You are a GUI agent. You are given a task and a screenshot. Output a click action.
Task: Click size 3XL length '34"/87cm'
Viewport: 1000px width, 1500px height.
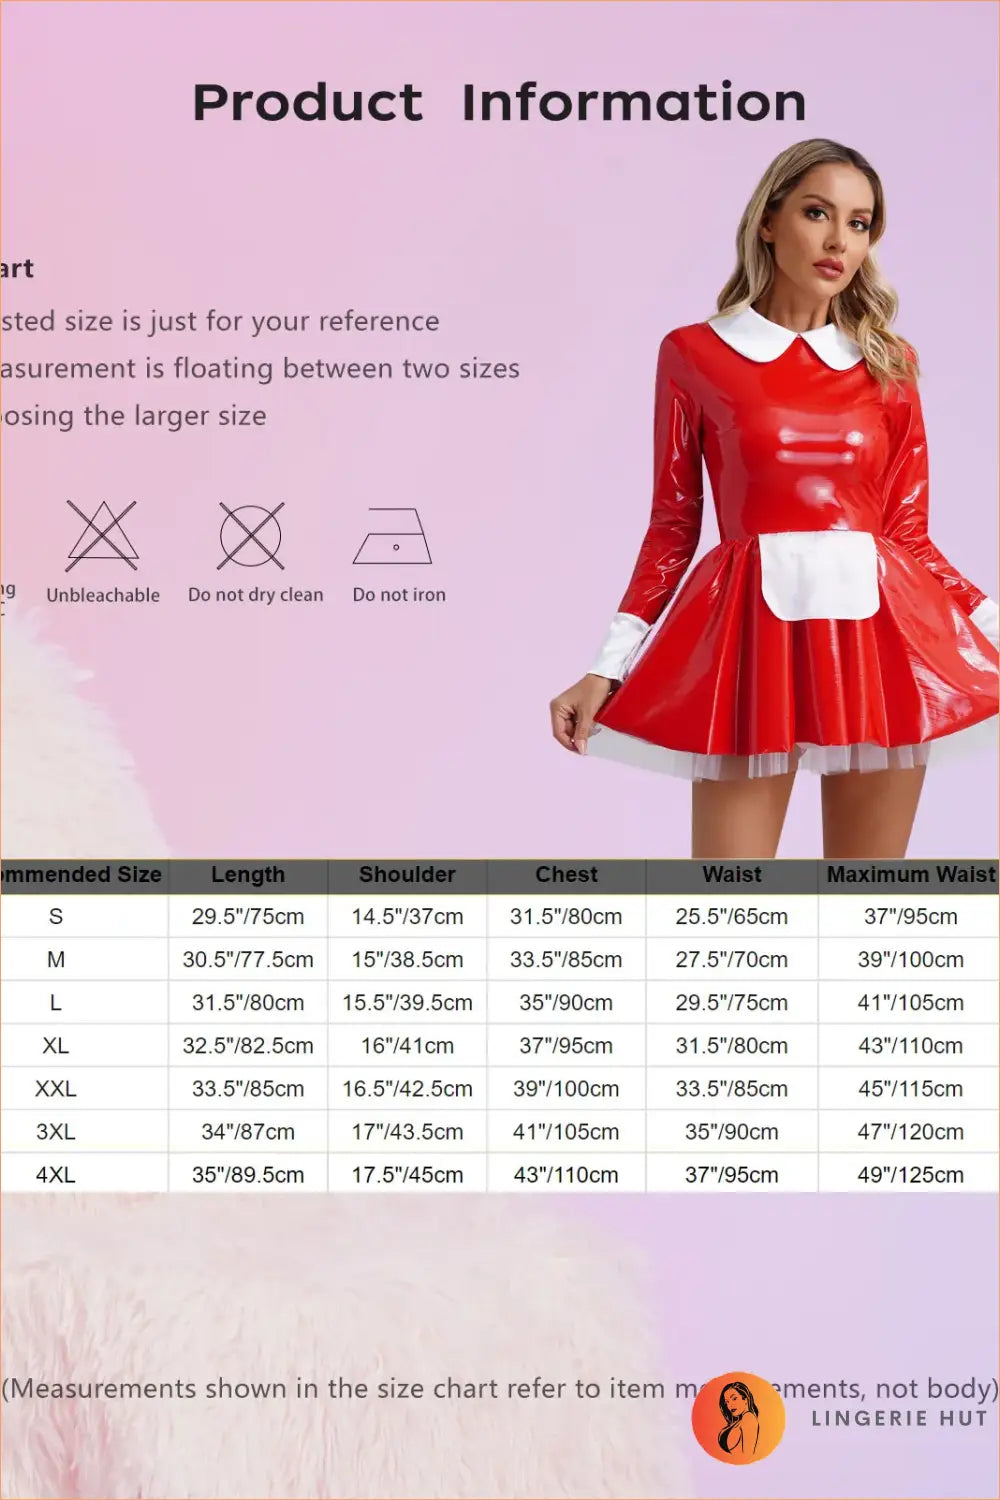248,1131
